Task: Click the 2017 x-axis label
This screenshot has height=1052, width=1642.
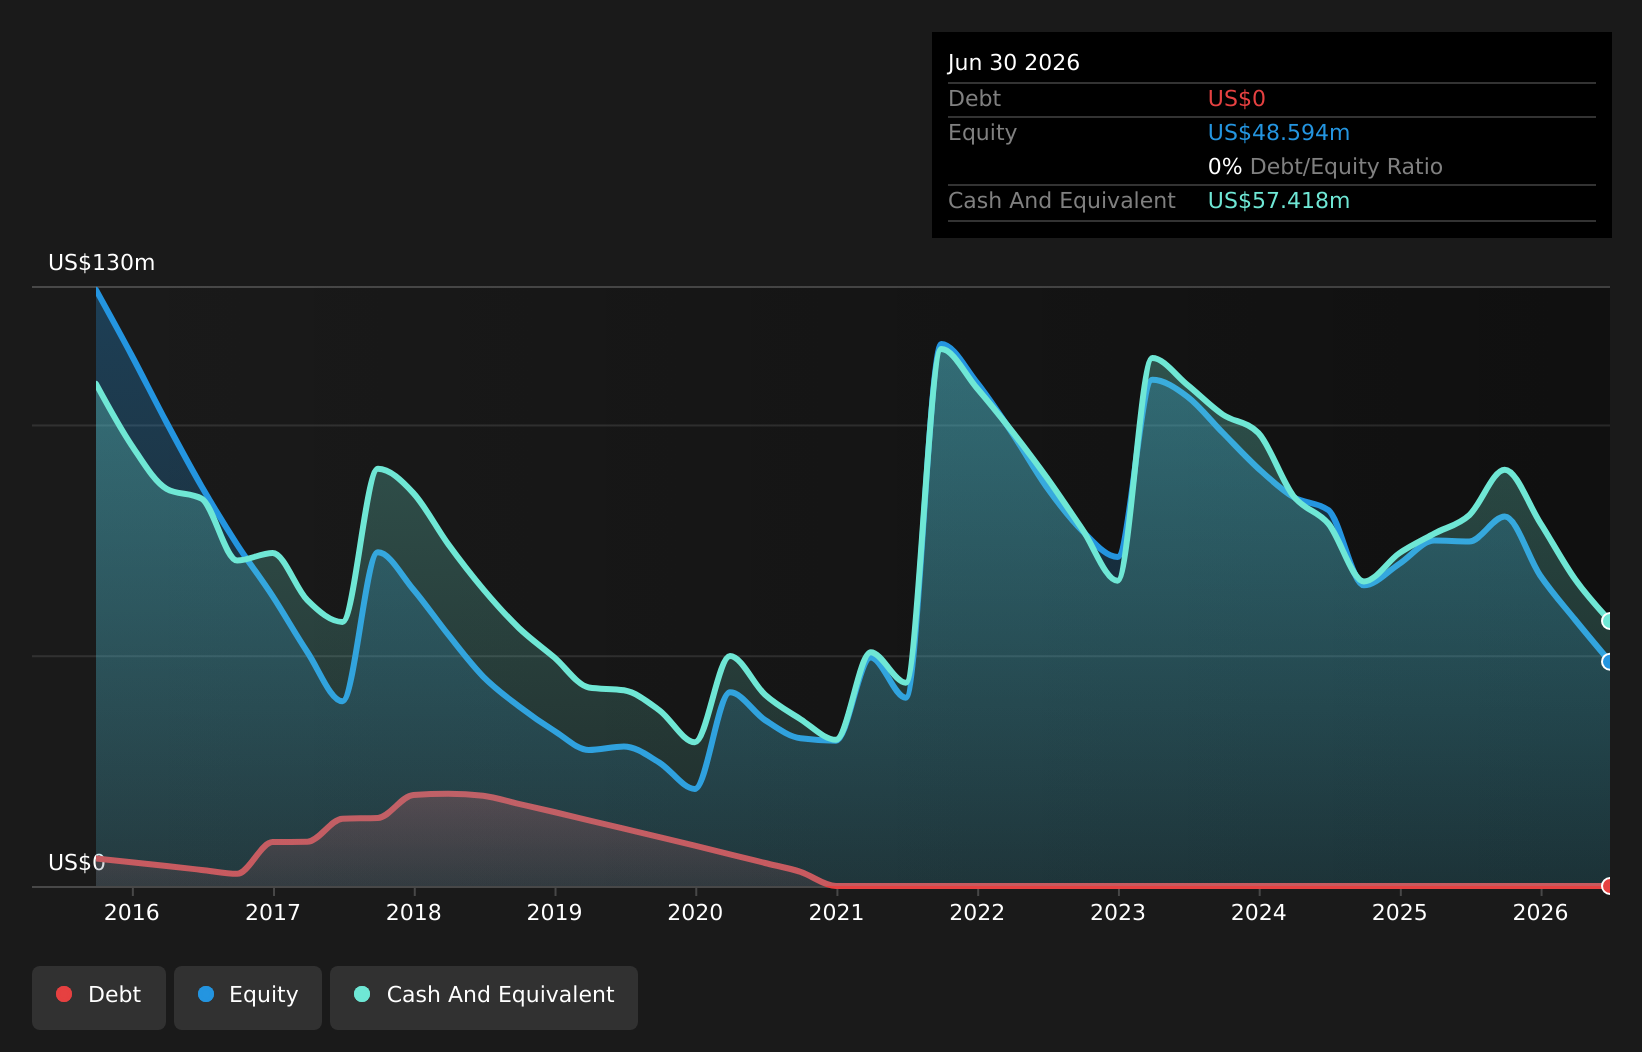Action: (273, 912)
